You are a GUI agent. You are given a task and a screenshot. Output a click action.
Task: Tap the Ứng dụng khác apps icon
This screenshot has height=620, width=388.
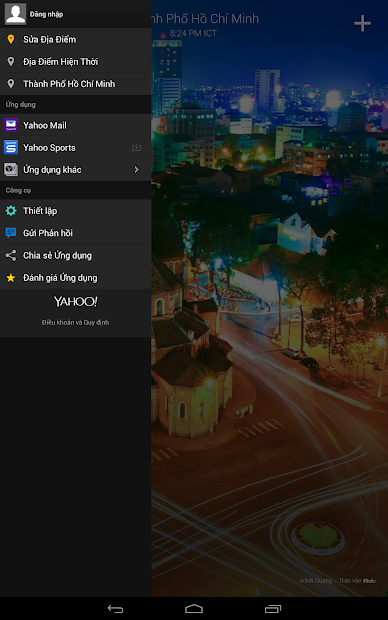(11, 169)
